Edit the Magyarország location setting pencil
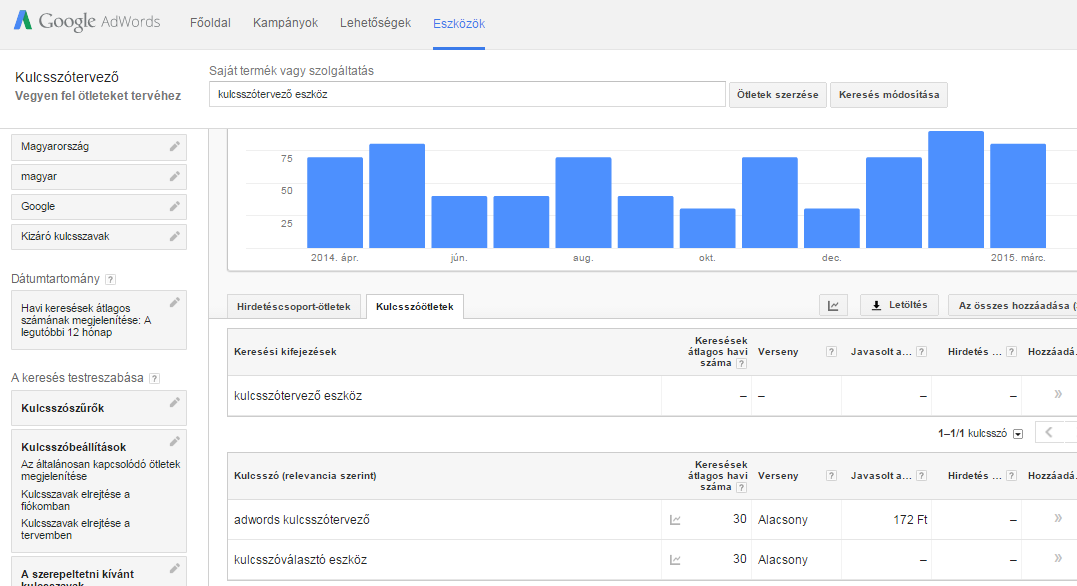Image resolution: width=1077 pixels, height=586 pixels. tap(174, 146)
